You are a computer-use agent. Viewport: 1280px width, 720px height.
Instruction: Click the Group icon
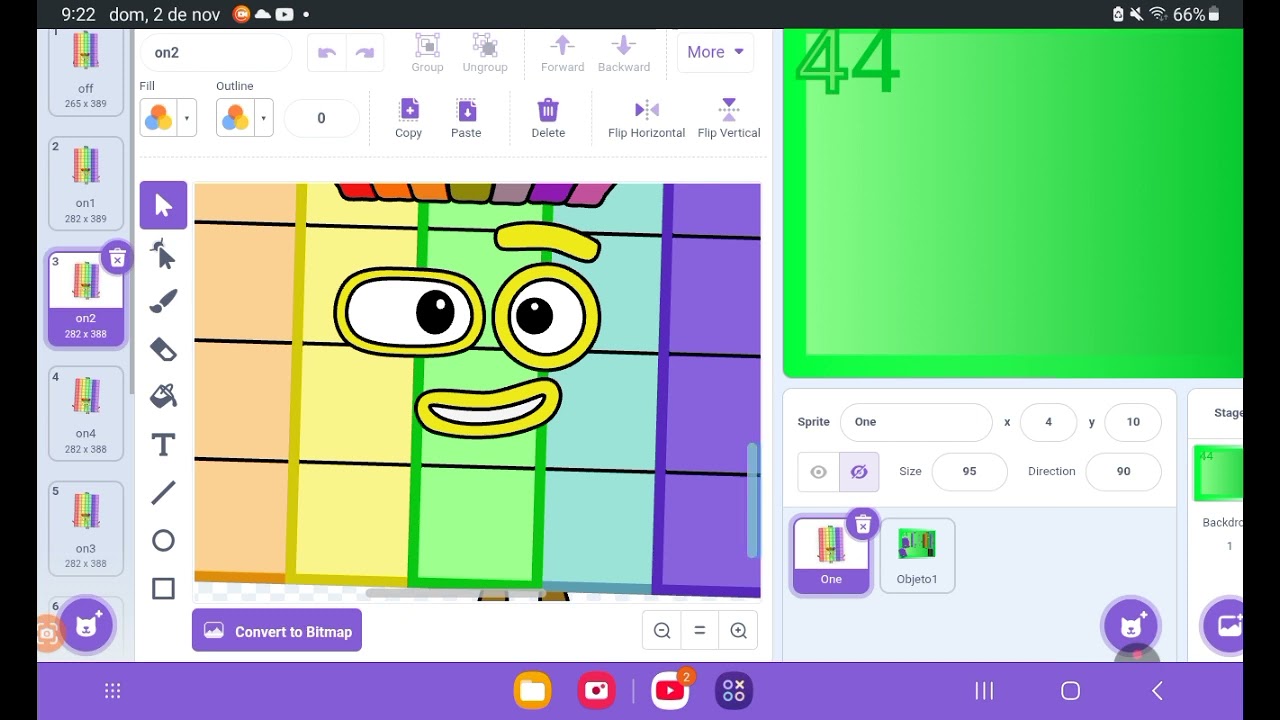[427, 45]
